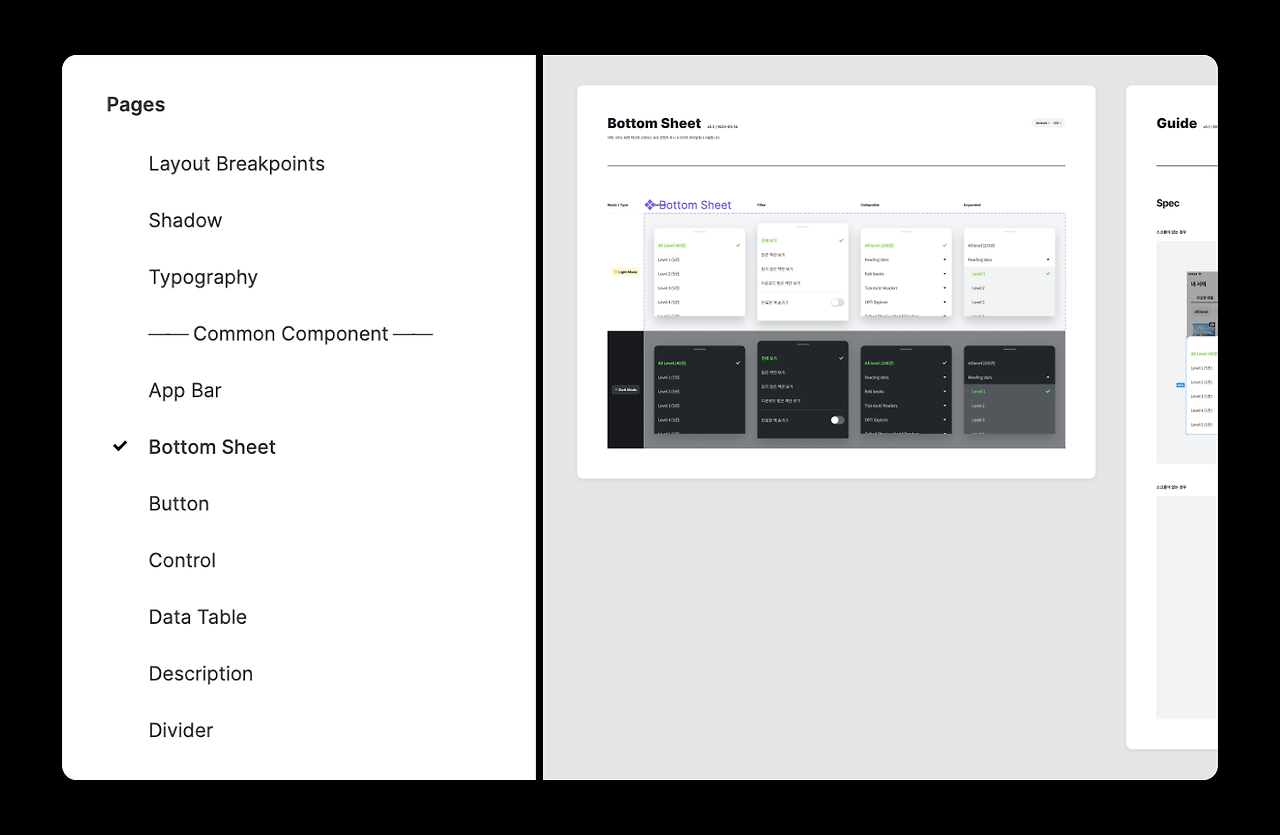Click the Spec heading in the Guide frame
The image size is (1280, 835).
click(1168, 203)
